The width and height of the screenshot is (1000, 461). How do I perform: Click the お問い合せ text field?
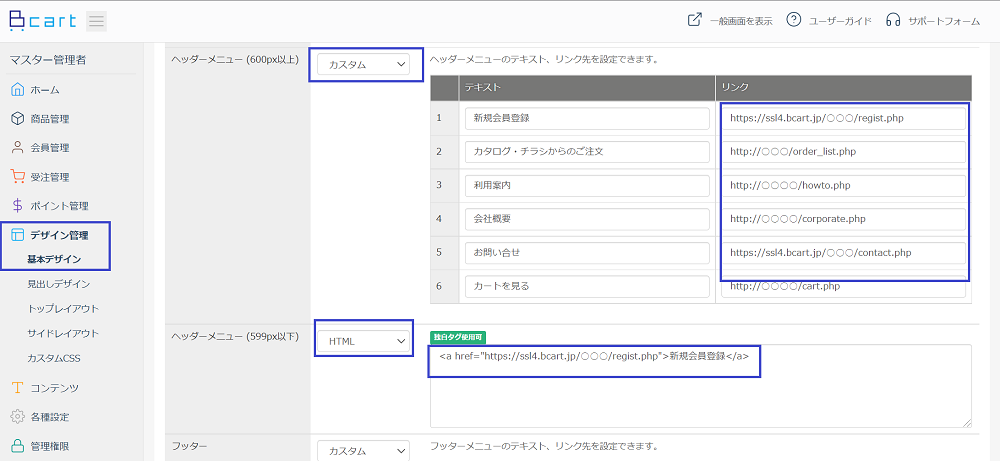587,252
